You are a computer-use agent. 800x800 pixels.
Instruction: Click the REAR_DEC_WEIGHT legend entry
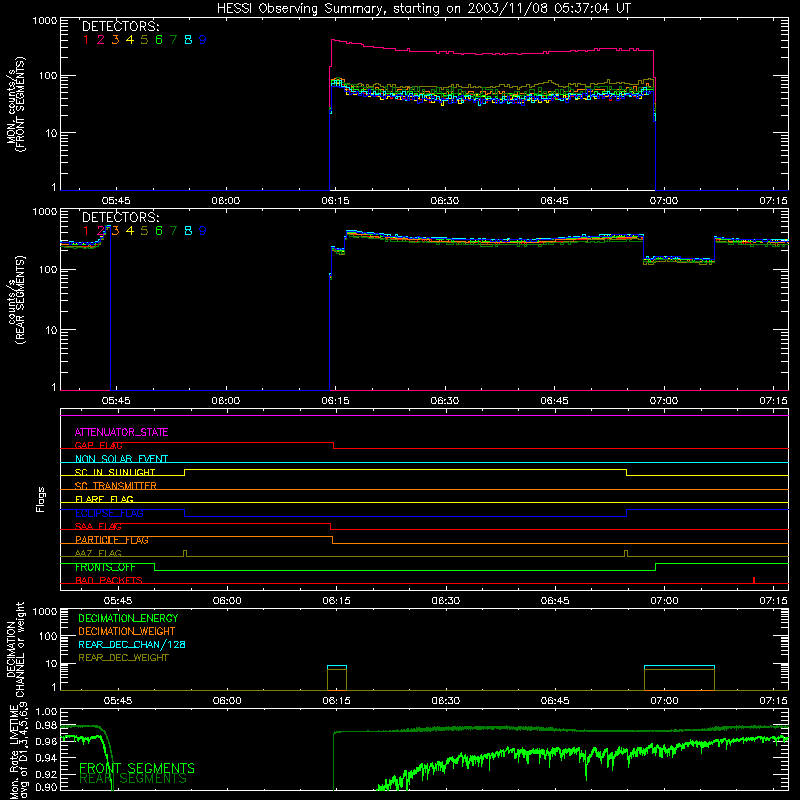click(x=123, y=658)
